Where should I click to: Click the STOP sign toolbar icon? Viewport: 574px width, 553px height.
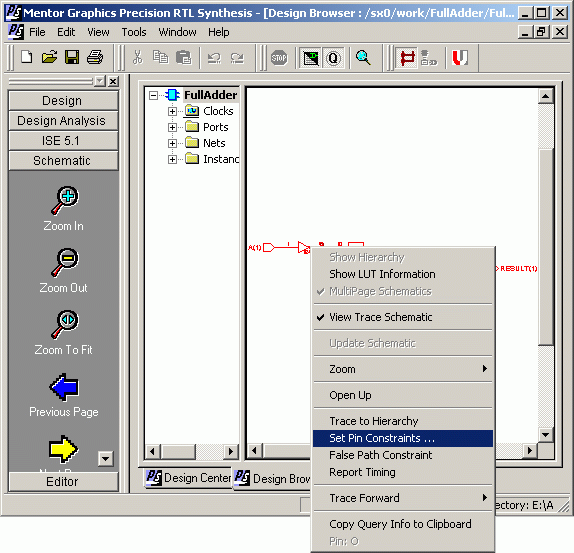point(279,58)
